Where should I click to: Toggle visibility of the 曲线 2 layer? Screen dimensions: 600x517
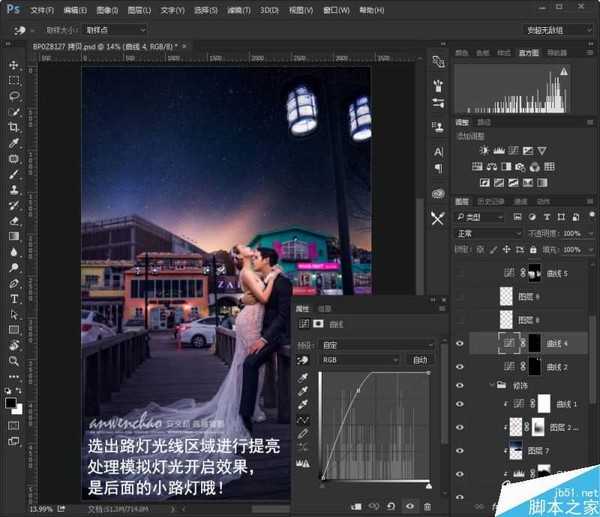click(x=460, y=367)
